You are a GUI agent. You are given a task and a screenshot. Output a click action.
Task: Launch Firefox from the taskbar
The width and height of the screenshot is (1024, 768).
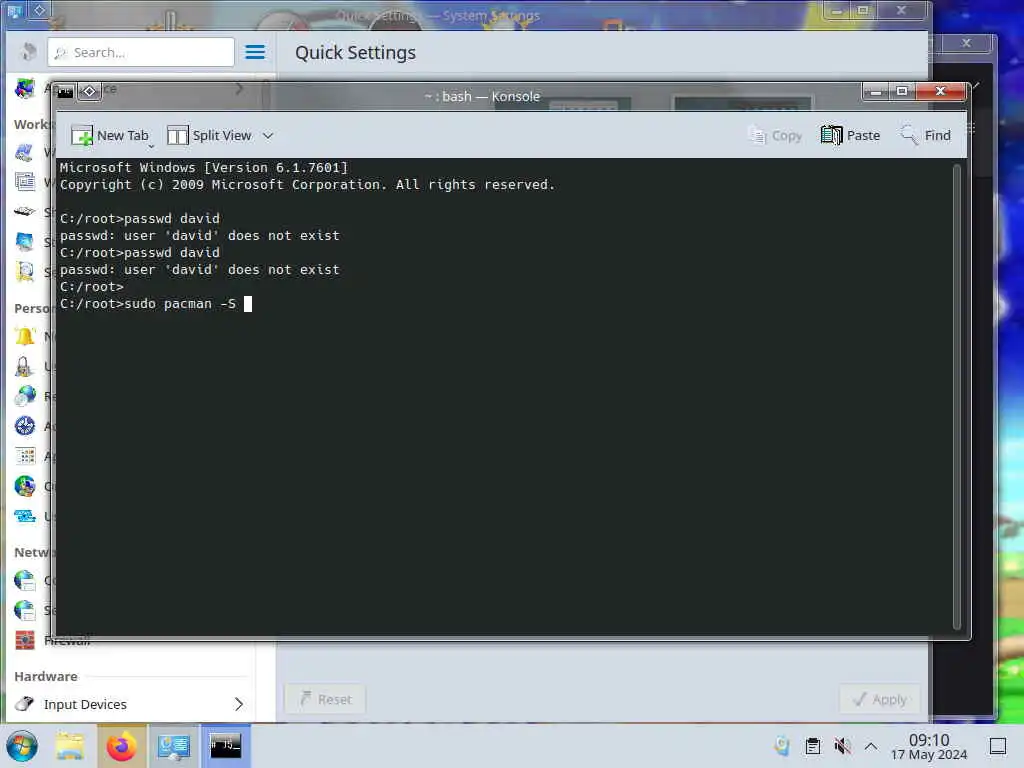(122, 746)
